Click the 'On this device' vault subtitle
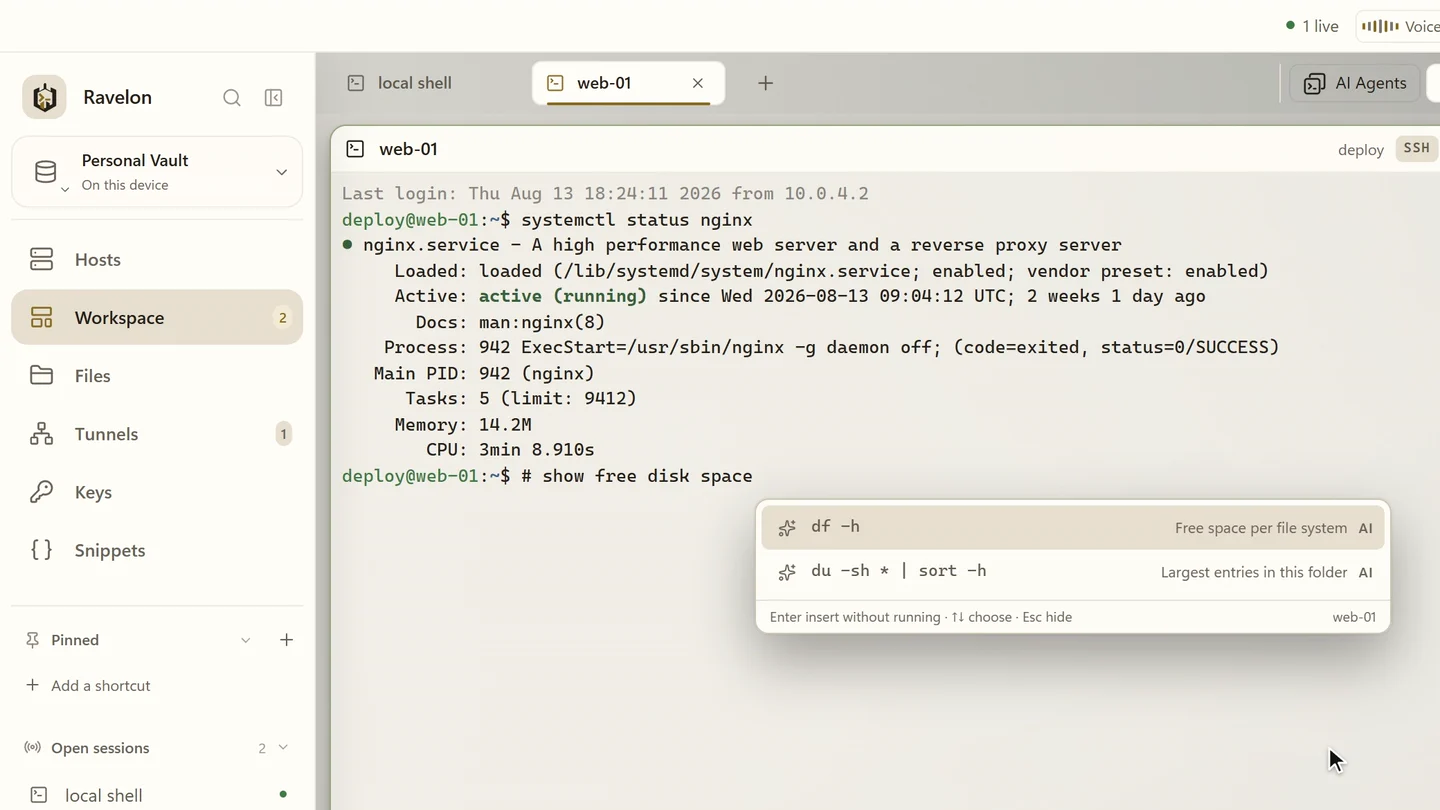1440x810 pixels. [125, 185]
